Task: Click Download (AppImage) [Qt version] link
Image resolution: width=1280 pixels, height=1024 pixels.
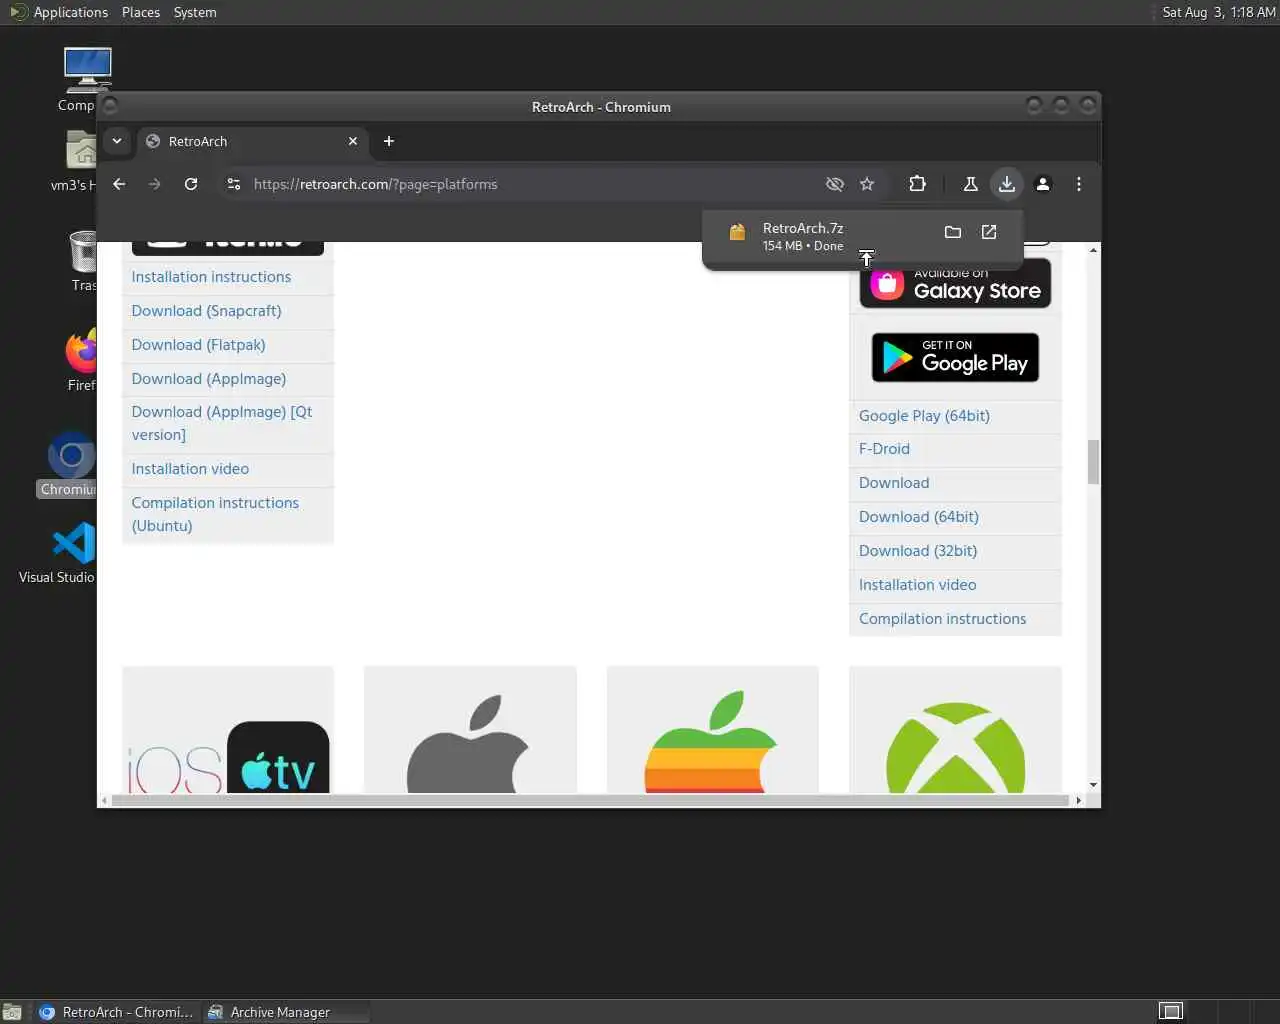Action: click(x=222, y=423)
